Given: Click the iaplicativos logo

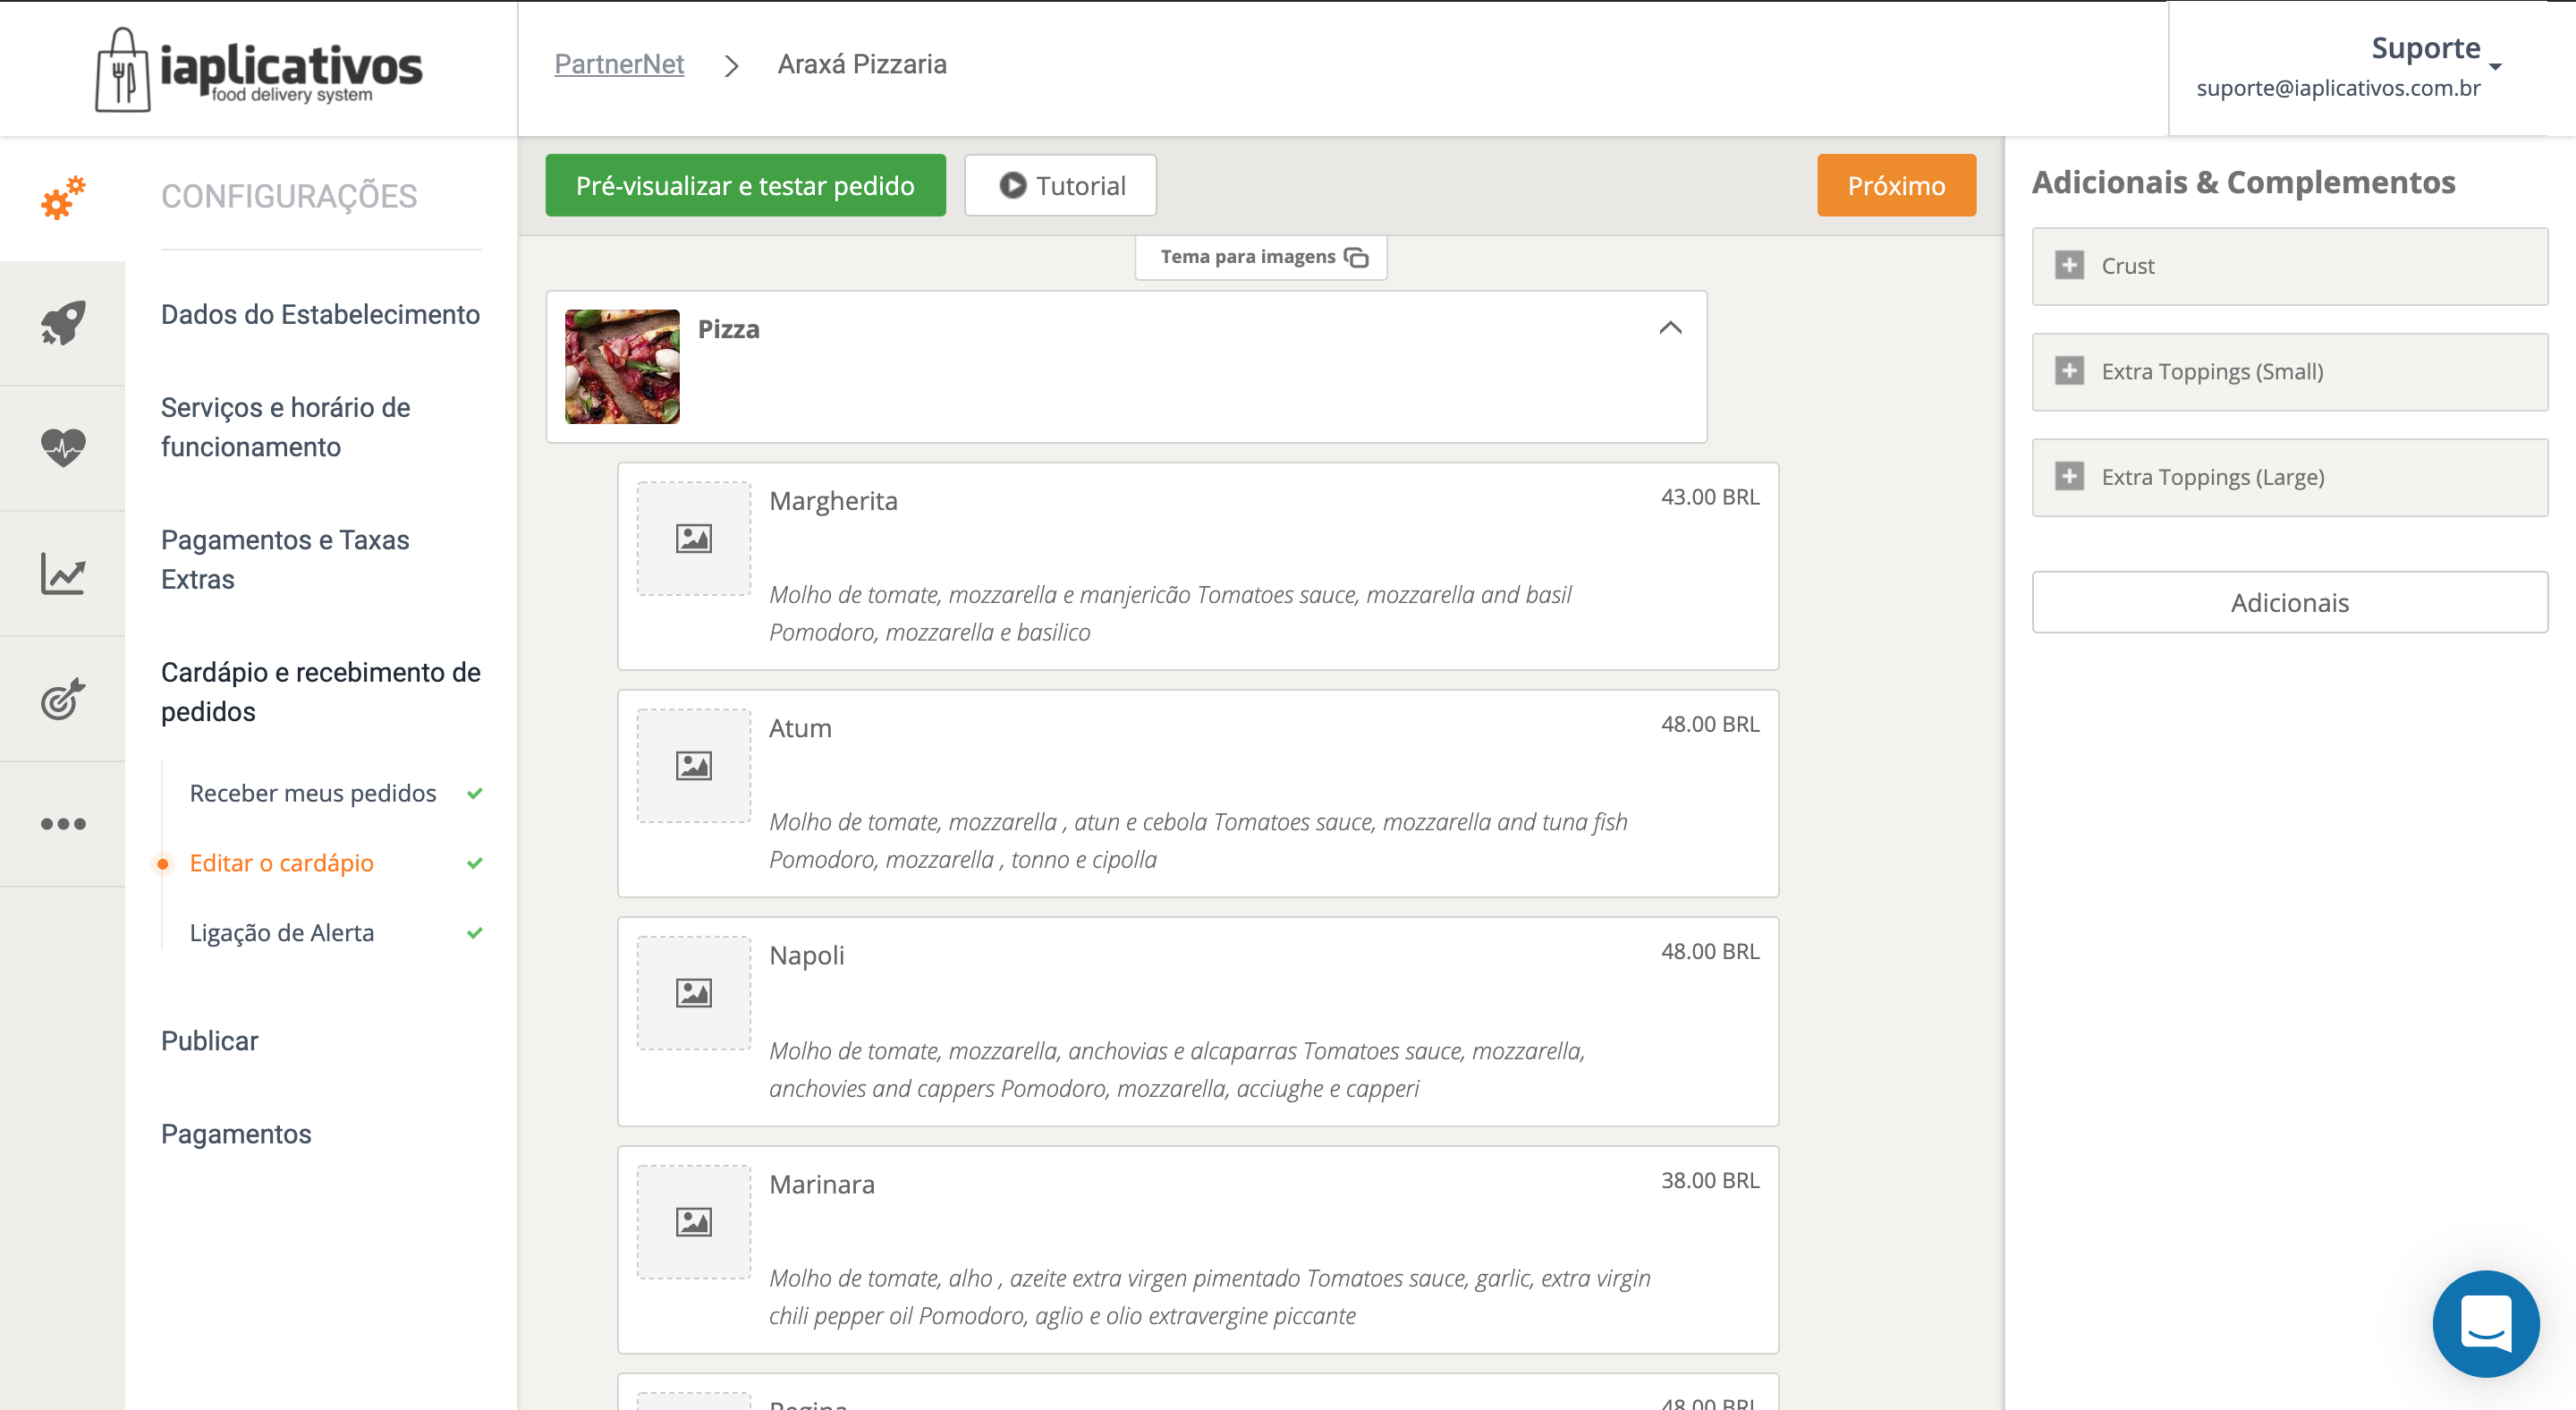Looking at the screenshot, I should point(259,69).
